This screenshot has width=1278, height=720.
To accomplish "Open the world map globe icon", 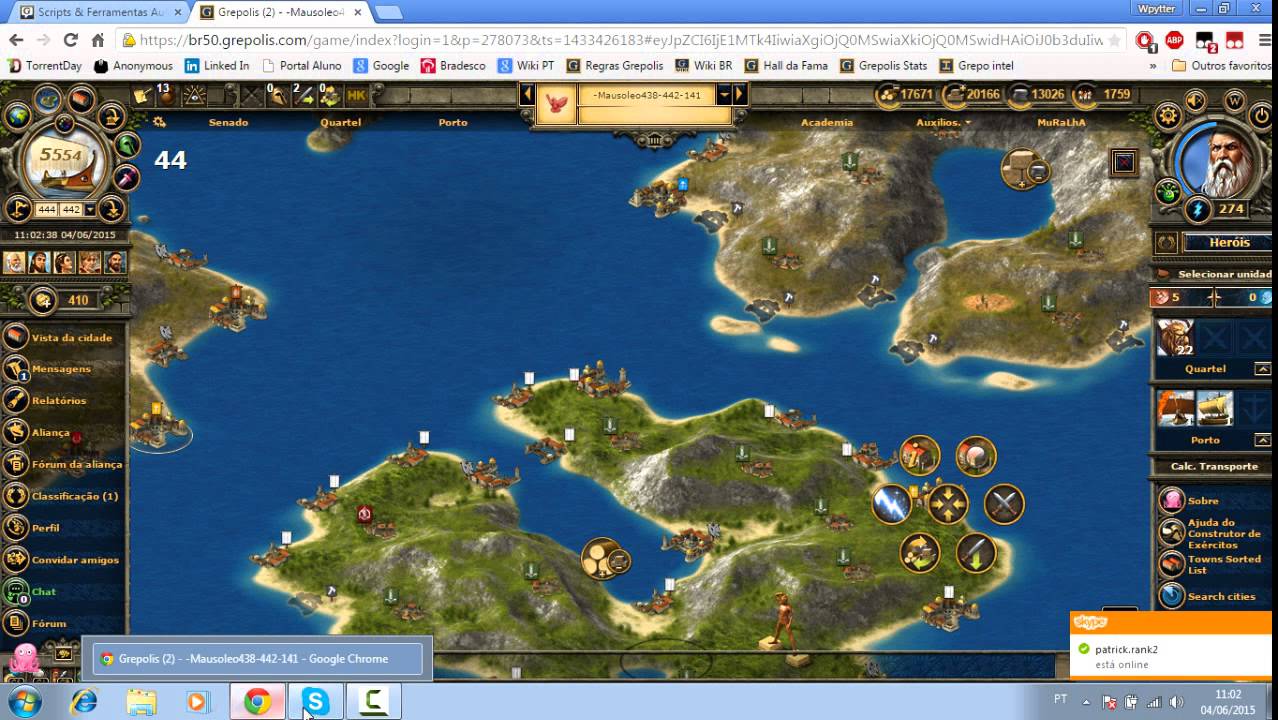I will click(x=17, y=117).
